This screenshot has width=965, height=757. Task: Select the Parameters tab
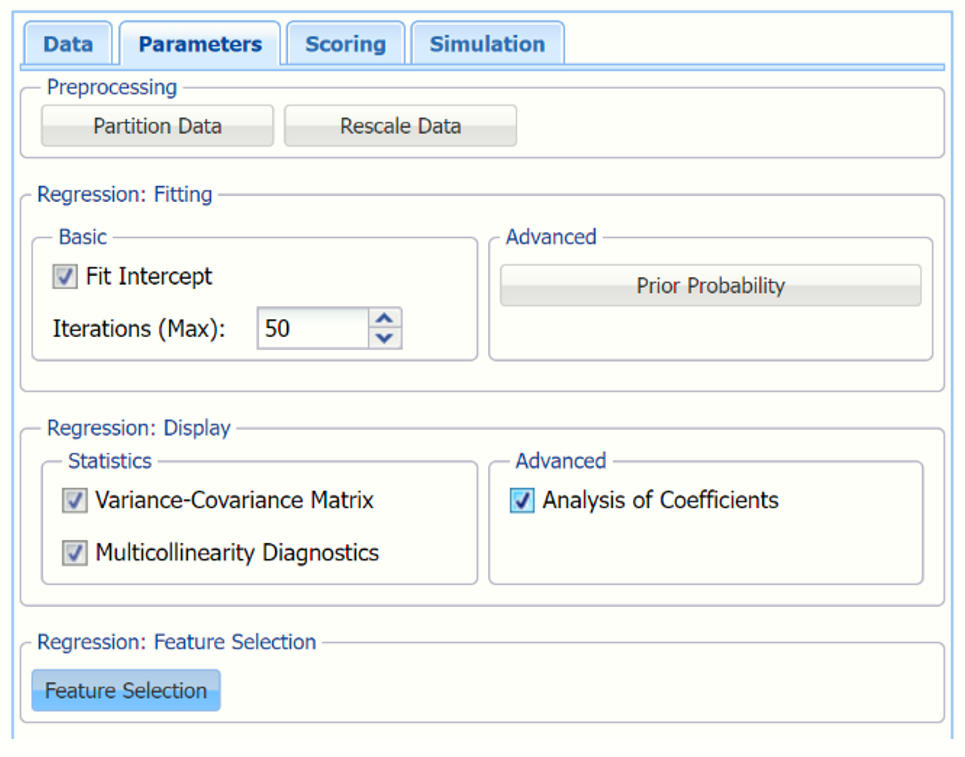coord(200,44)
